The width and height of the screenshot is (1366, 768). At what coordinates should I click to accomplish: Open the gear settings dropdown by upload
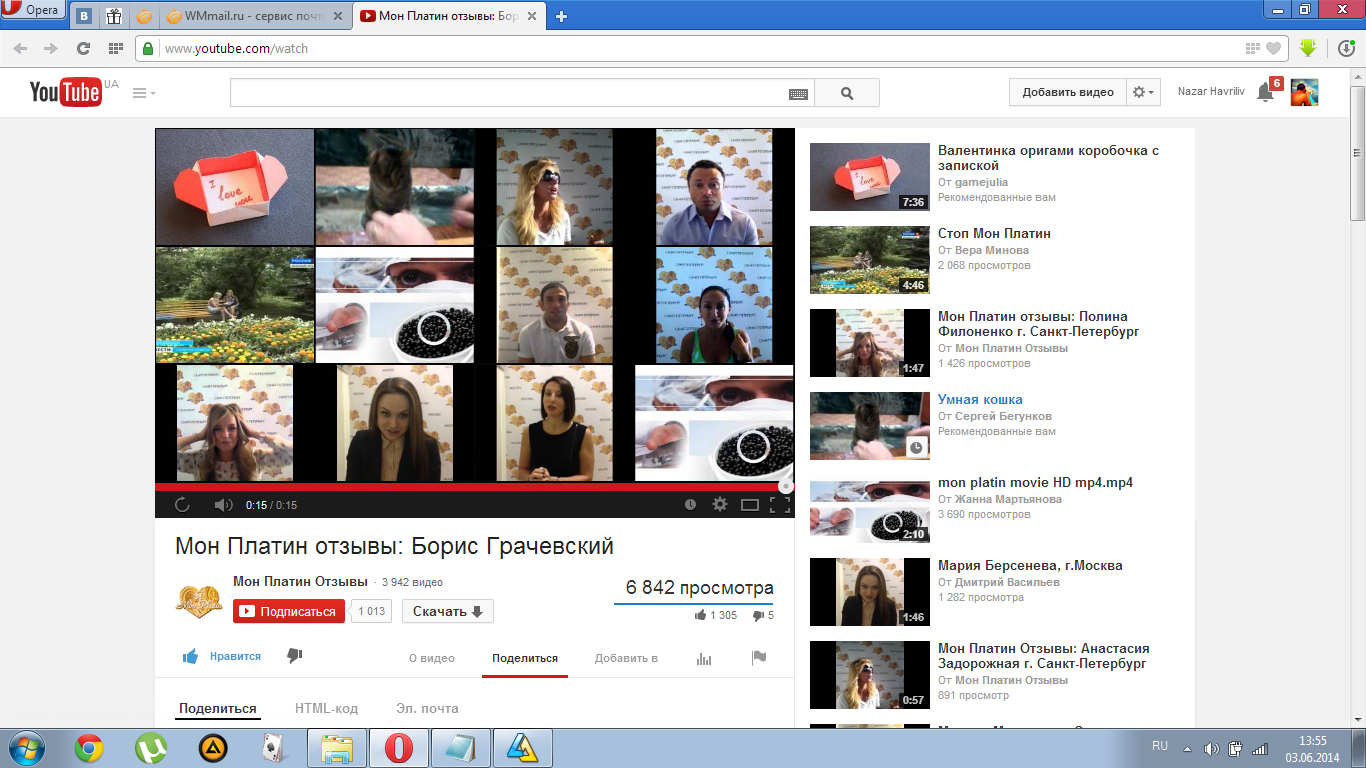(x=1143, y=92)
